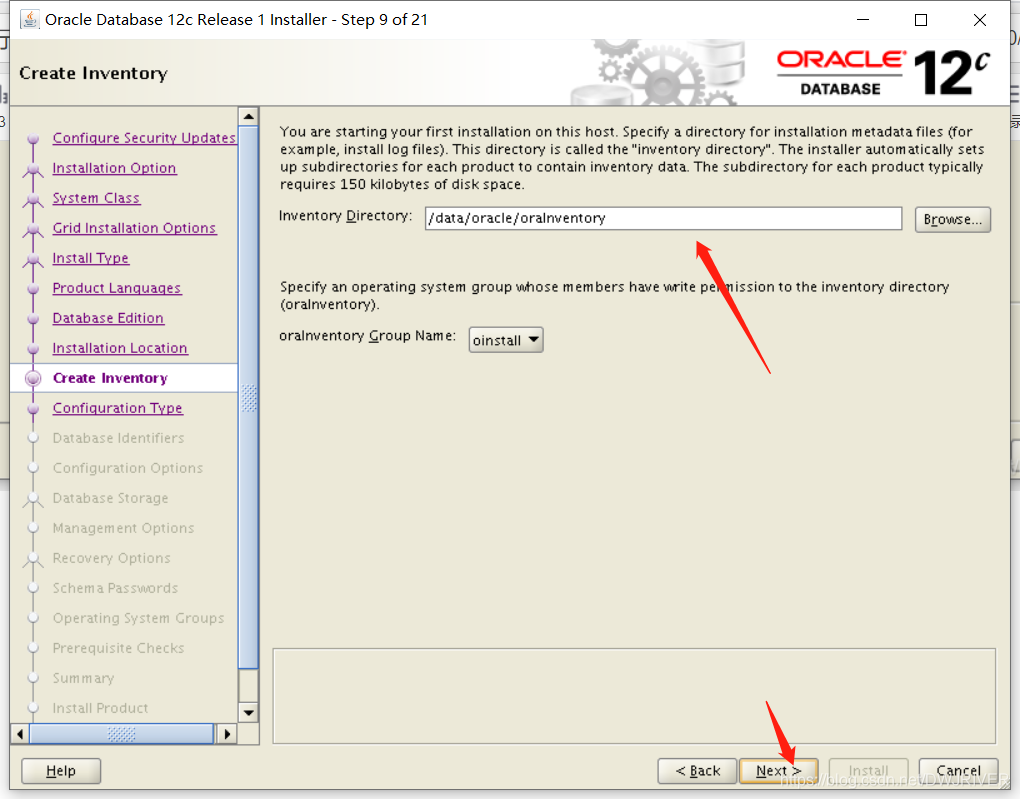
Task: Jump to Grid Installation Options step
Action: coord(135,228)
